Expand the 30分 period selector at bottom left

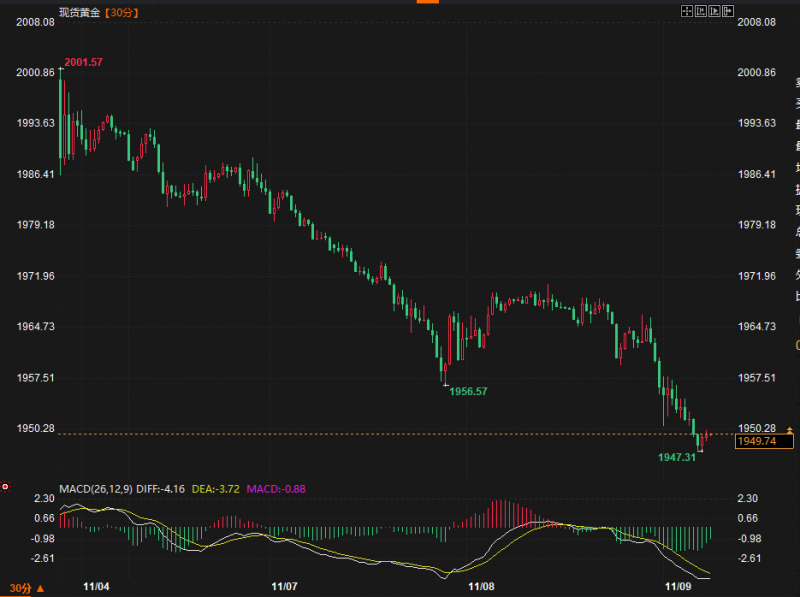coord(19,587)
